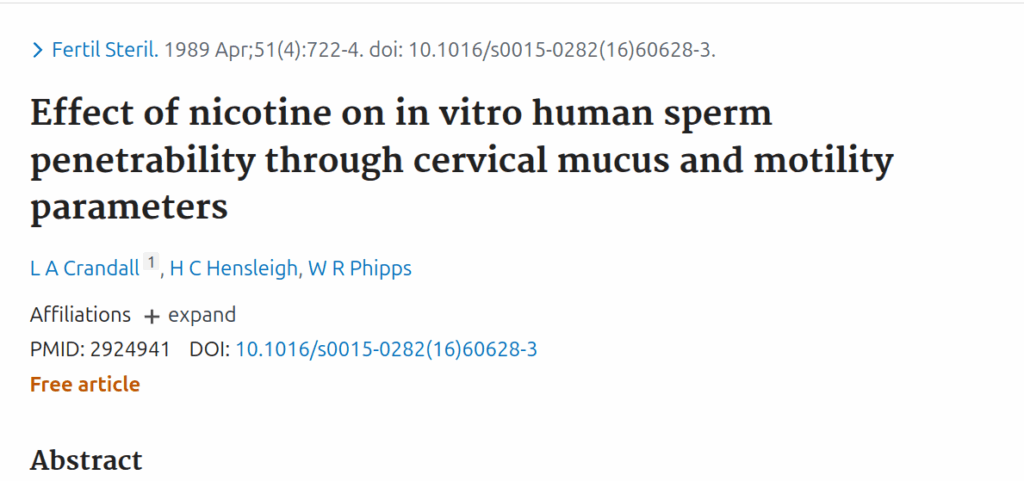Open author H C Hensleigh's link

pyautogui.click(x=232, y=268)
